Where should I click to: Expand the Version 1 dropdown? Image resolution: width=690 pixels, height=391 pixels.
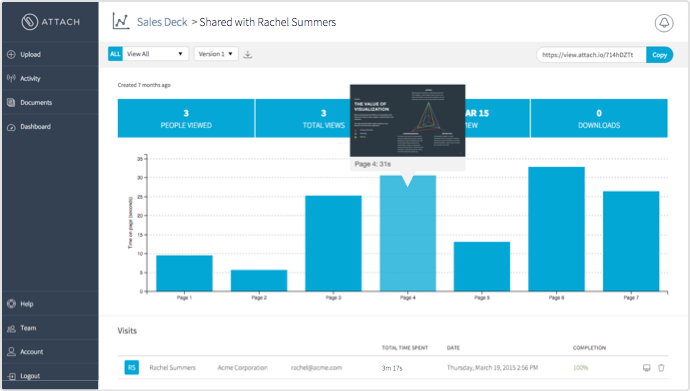(216, 54)
